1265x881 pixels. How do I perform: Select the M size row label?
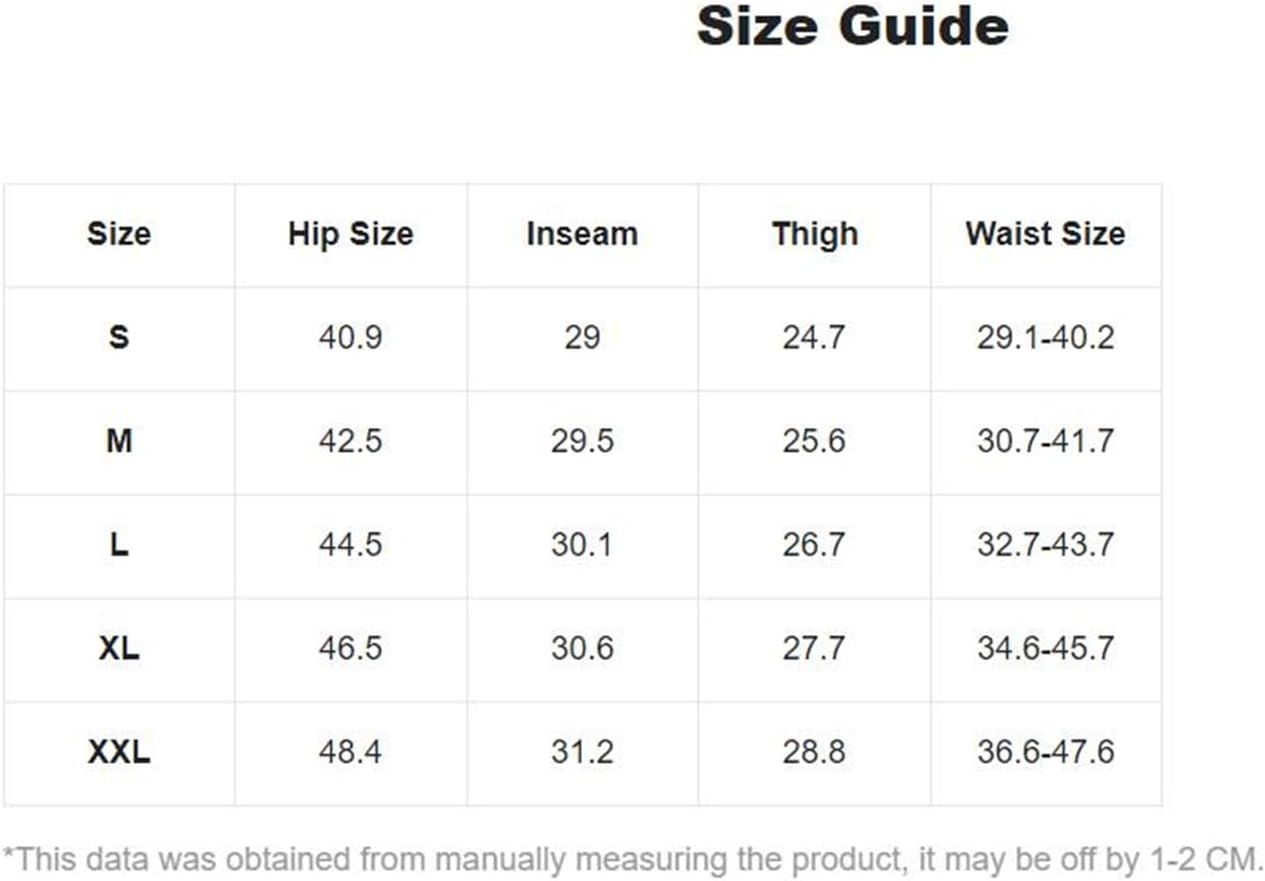(119, 441)
